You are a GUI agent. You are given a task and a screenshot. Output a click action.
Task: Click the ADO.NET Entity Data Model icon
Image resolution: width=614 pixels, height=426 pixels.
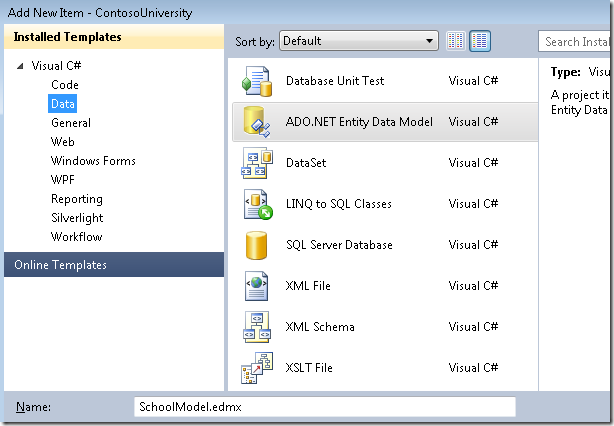(x=257, y=122)
